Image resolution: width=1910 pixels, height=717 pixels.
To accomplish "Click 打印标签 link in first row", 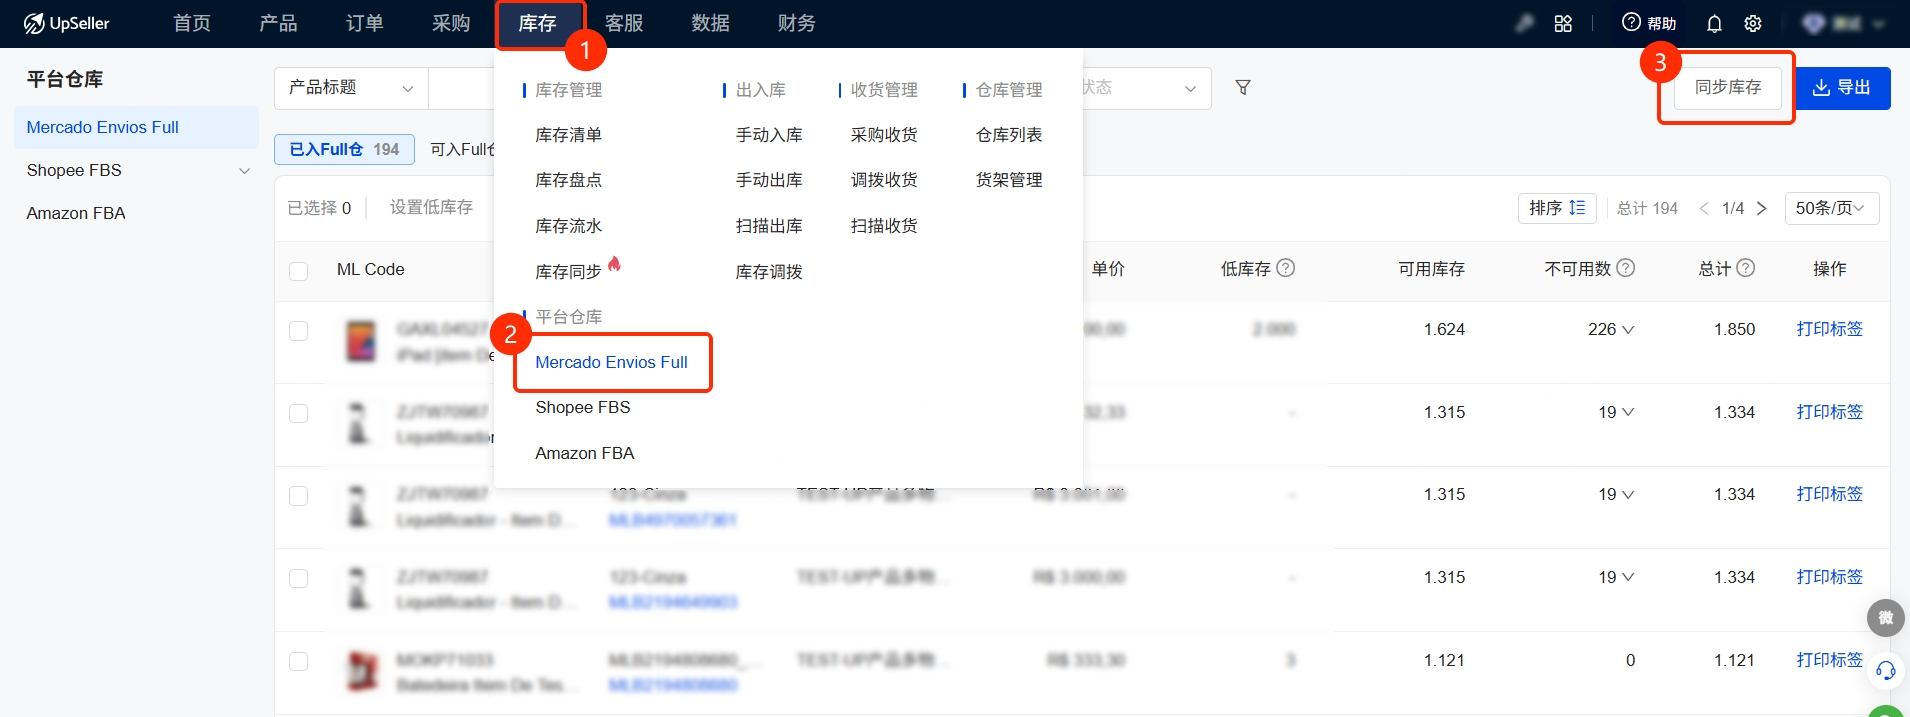I will point(1829,329).
